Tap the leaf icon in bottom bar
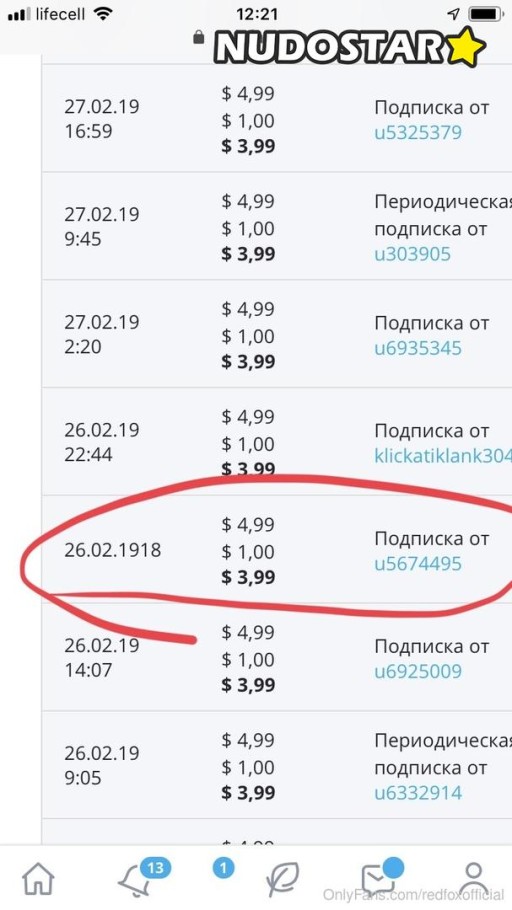 point(283,880)
